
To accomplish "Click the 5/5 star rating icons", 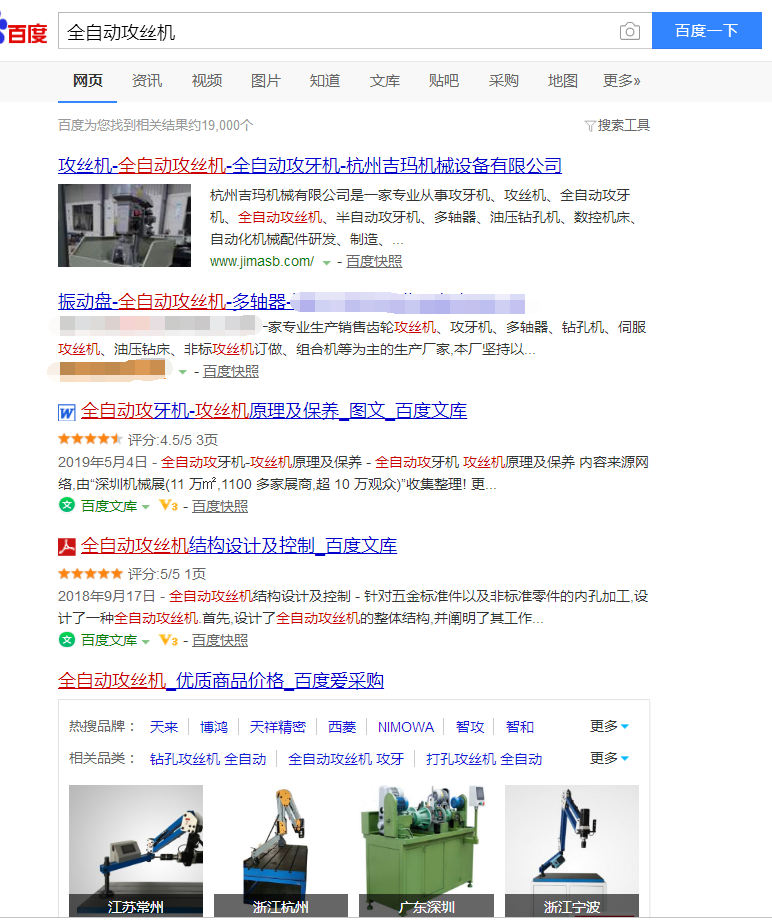I will click(x=90, y=573).
